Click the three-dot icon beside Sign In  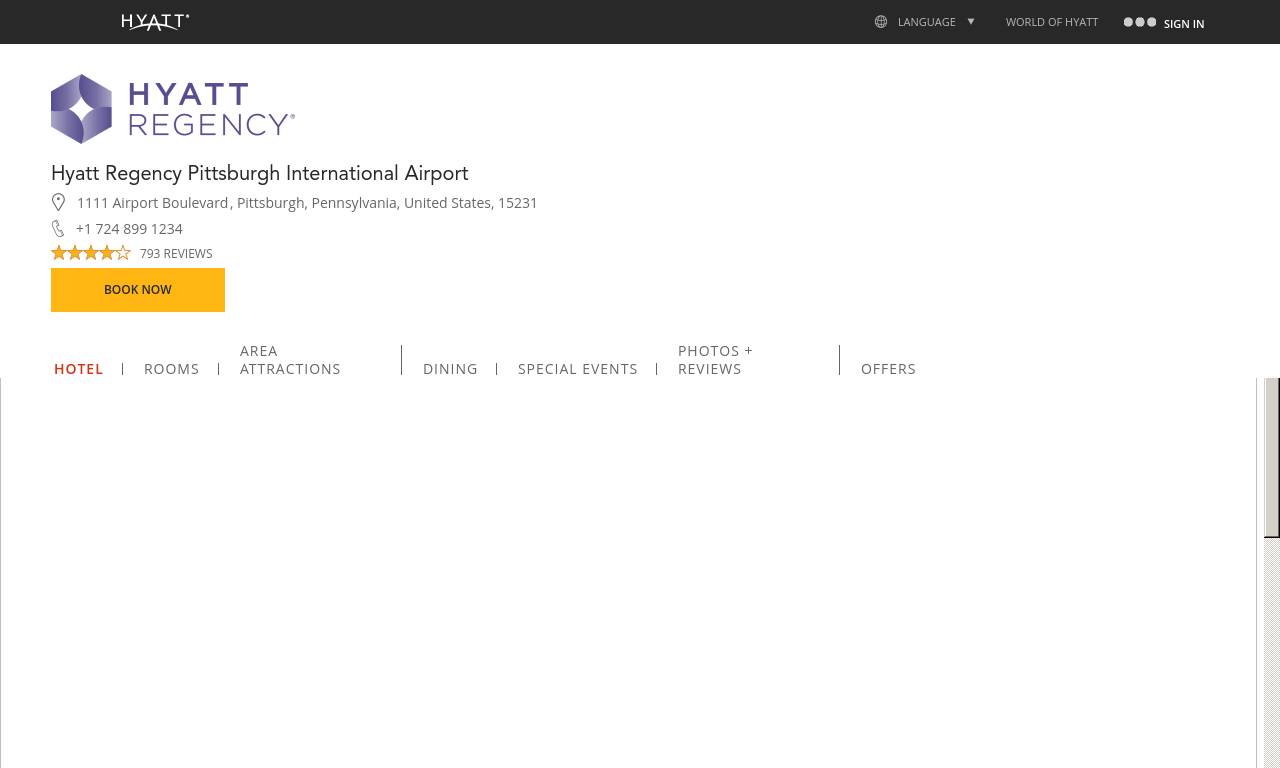[x=1139, y=22]
